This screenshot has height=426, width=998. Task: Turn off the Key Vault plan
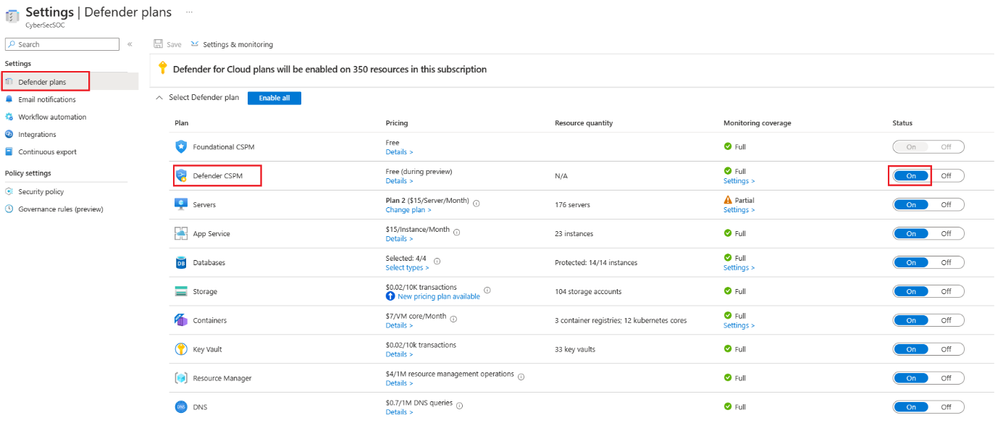pyautogui.click(x=946, y=349)
